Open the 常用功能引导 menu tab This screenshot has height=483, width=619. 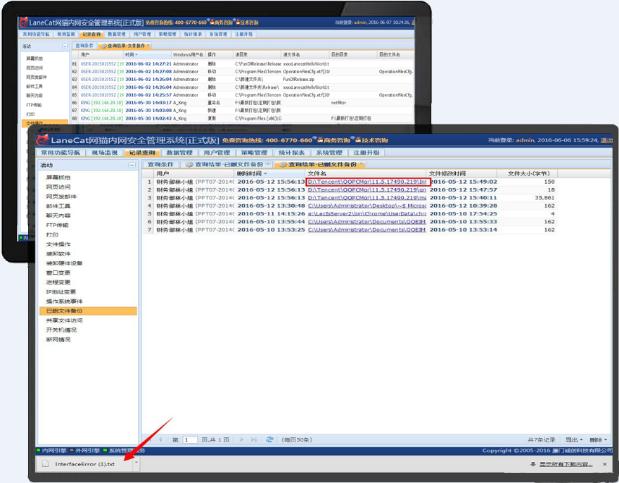[x=60, y=152]
